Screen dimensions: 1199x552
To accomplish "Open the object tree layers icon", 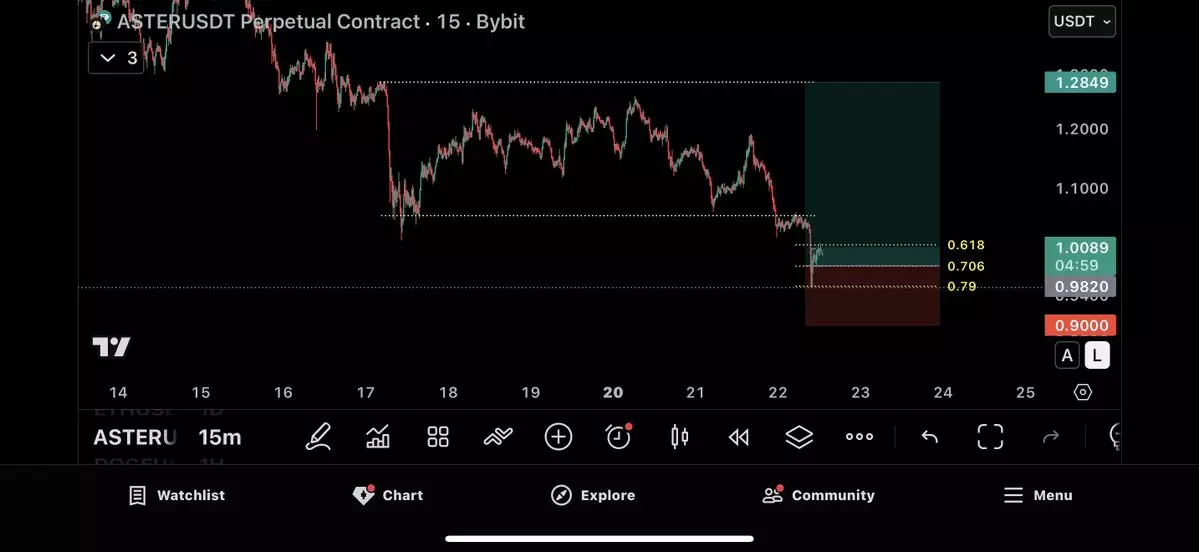I will (x=799, y=437).
